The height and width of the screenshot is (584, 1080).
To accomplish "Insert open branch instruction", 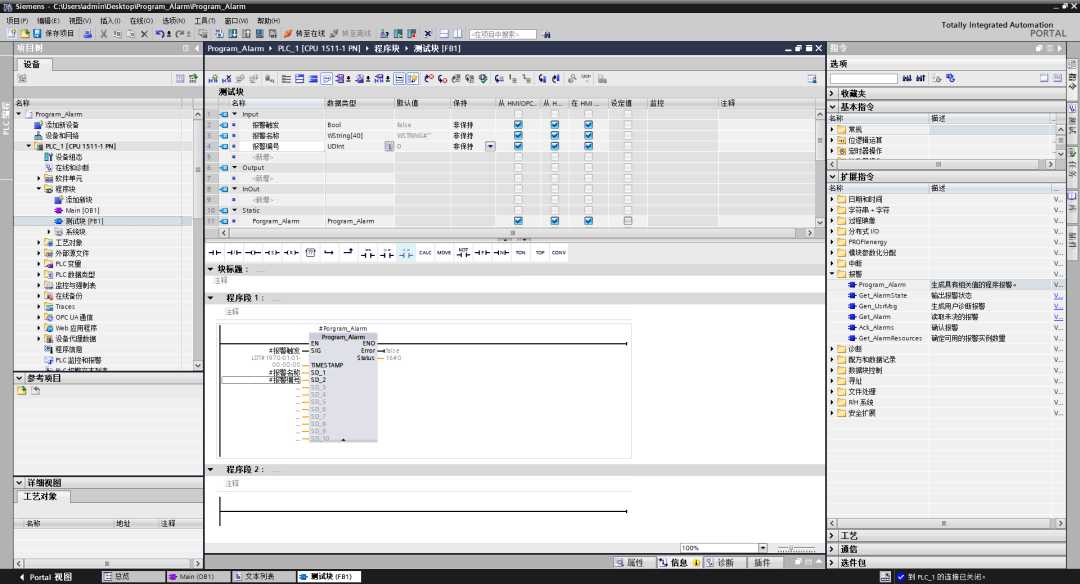I will pos(329,253).
